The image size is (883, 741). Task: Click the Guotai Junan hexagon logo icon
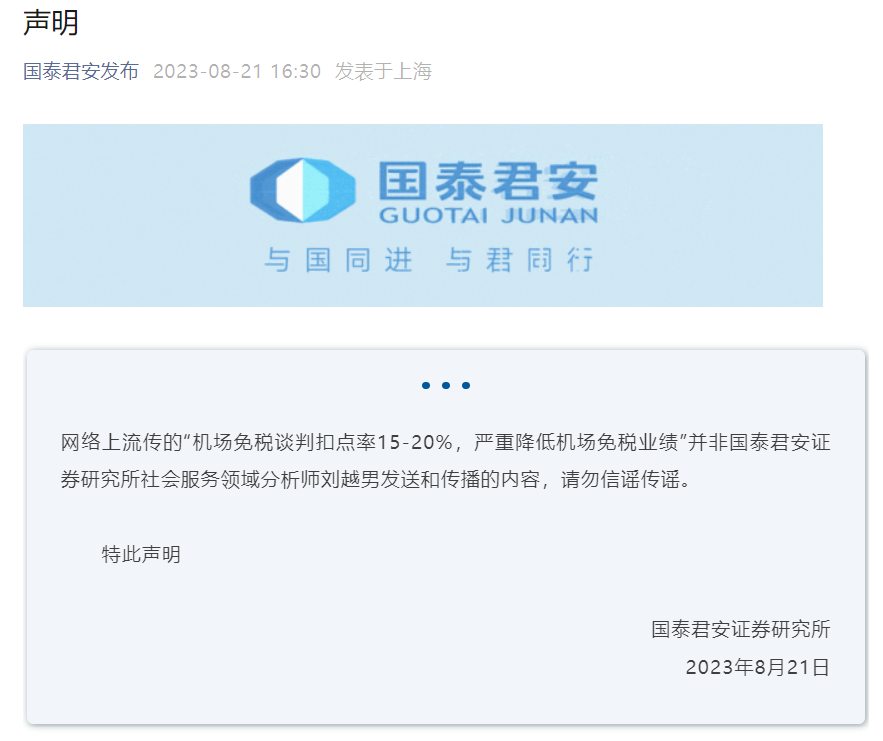click(303, 190)
